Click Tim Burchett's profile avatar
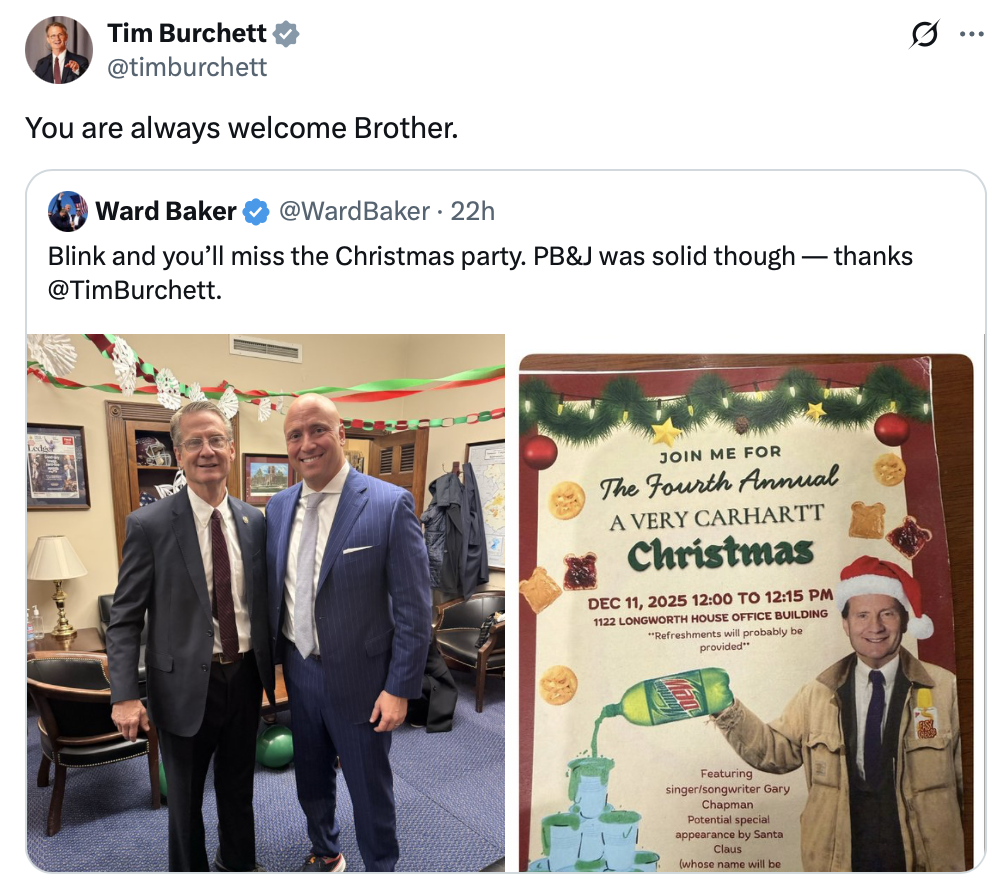The image size is (1006, 882). click(58, 50)
